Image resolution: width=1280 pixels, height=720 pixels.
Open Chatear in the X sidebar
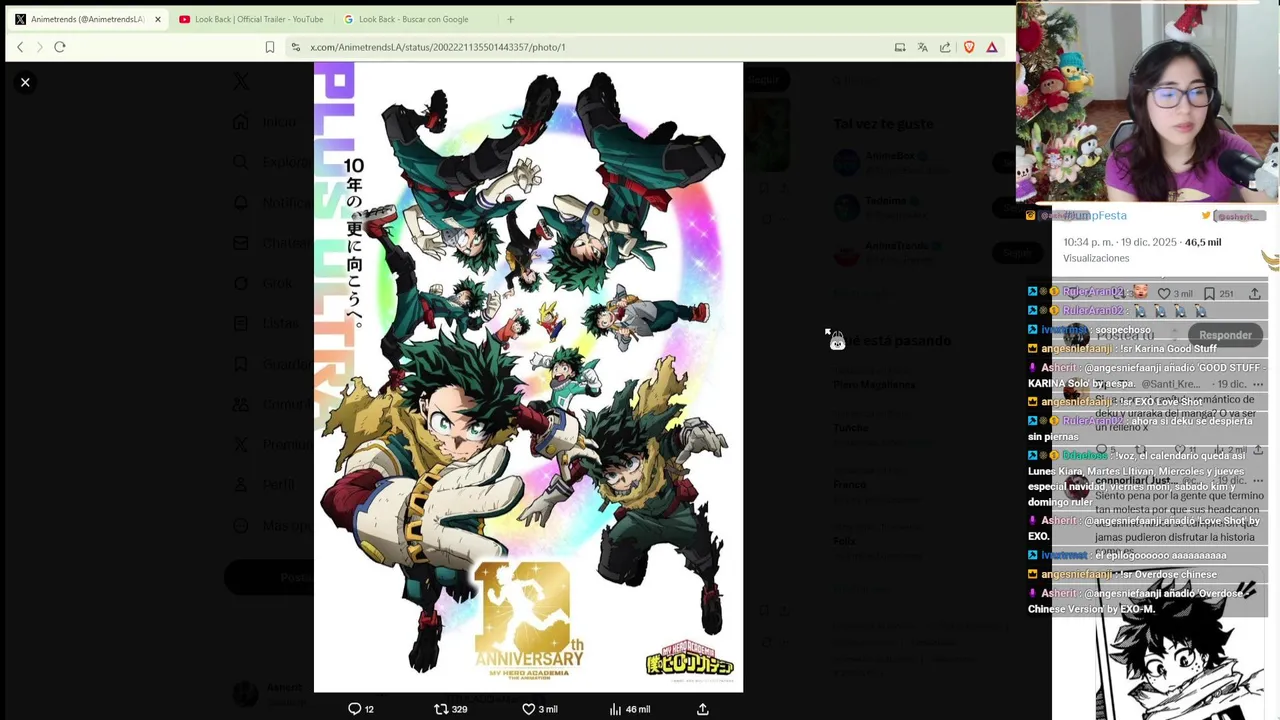coord(271,243)
